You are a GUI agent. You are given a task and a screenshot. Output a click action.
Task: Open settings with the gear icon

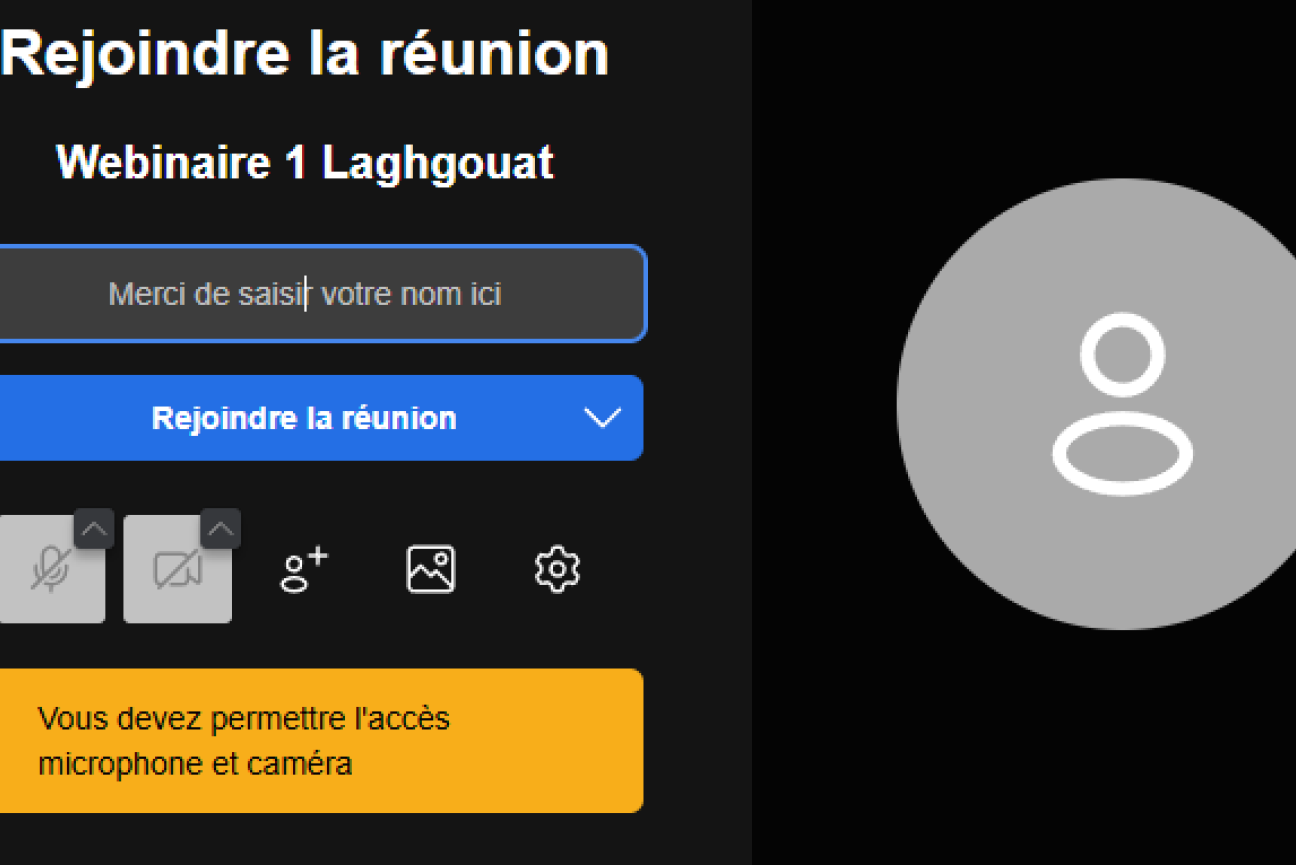(557, 570)
